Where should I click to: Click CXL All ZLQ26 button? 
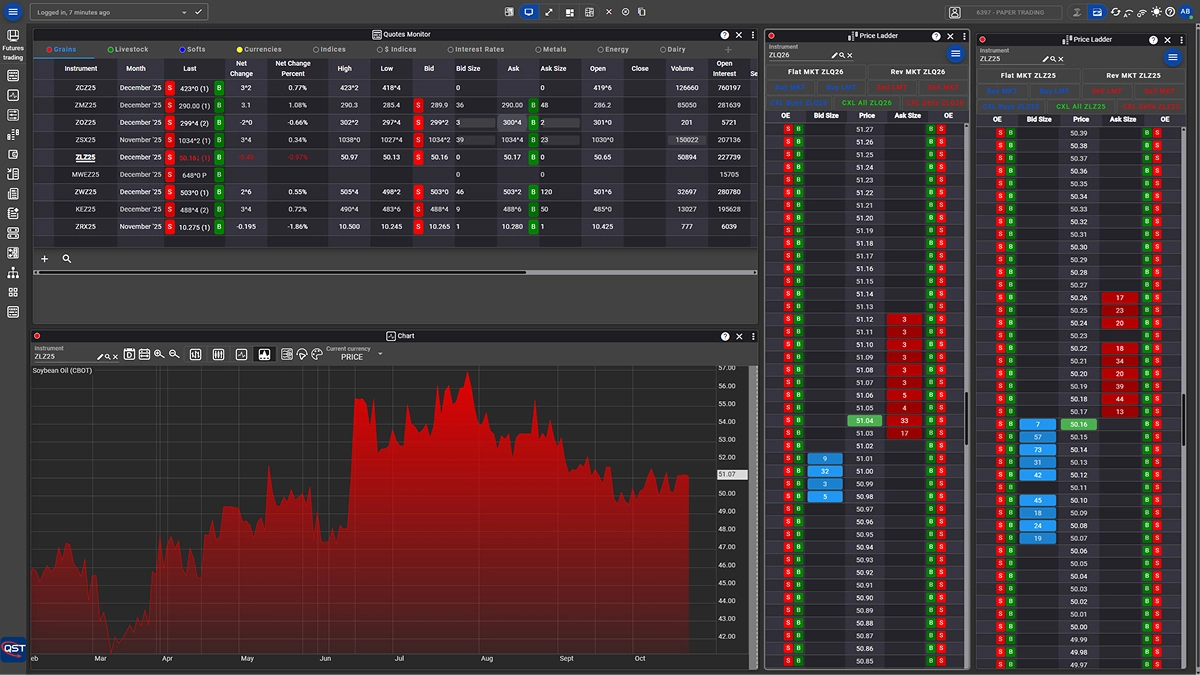(x=866, y=102)
